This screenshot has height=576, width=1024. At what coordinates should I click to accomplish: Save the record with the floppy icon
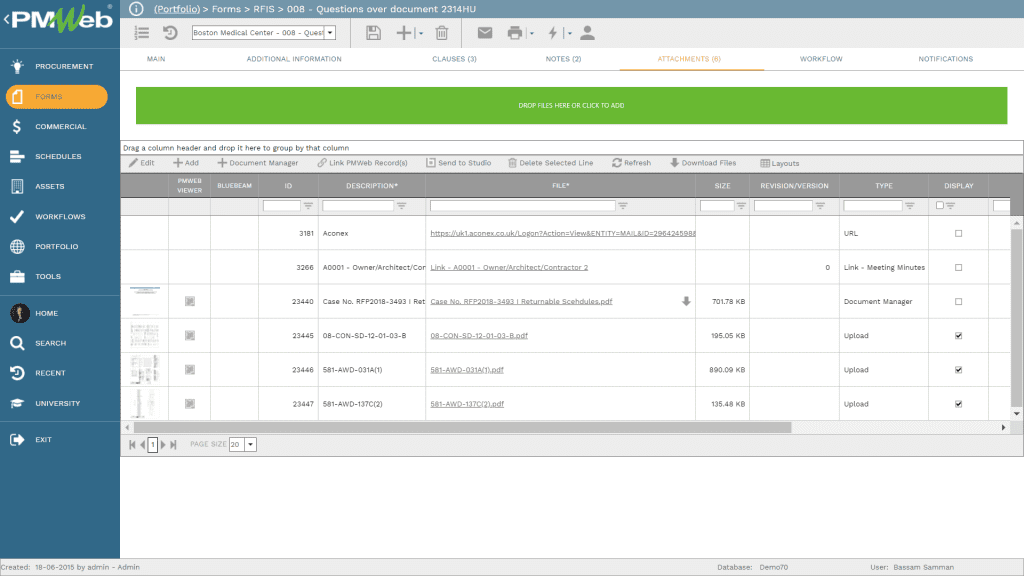(x=373, y=33)
